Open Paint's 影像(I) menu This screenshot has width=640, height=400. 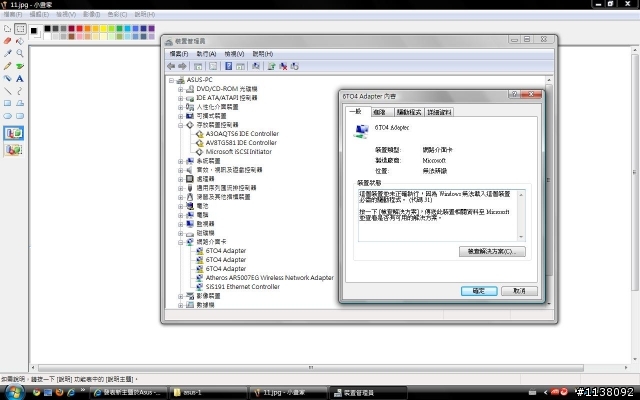91,14
